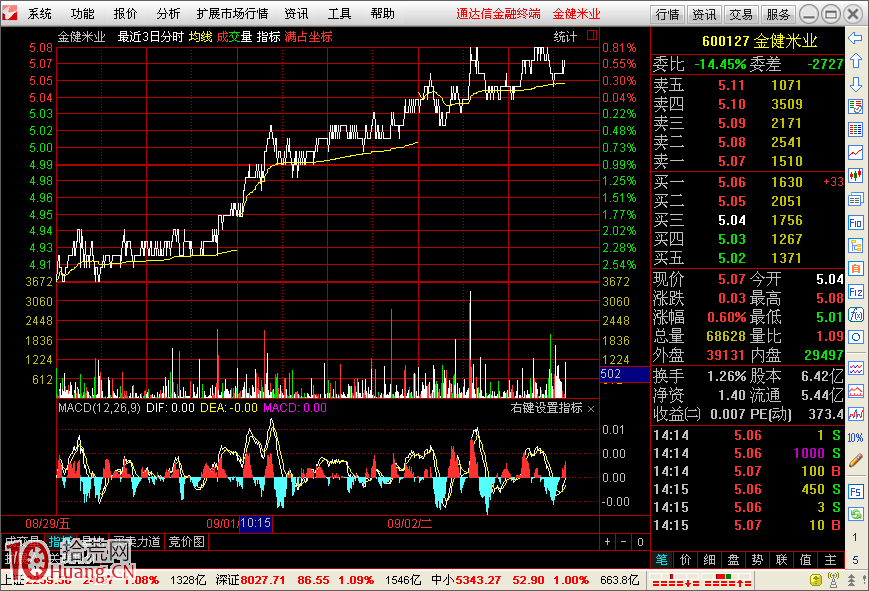Click the antenna signal status bar icon
This screenshot has width=869, height=591.
coord(833,580)
